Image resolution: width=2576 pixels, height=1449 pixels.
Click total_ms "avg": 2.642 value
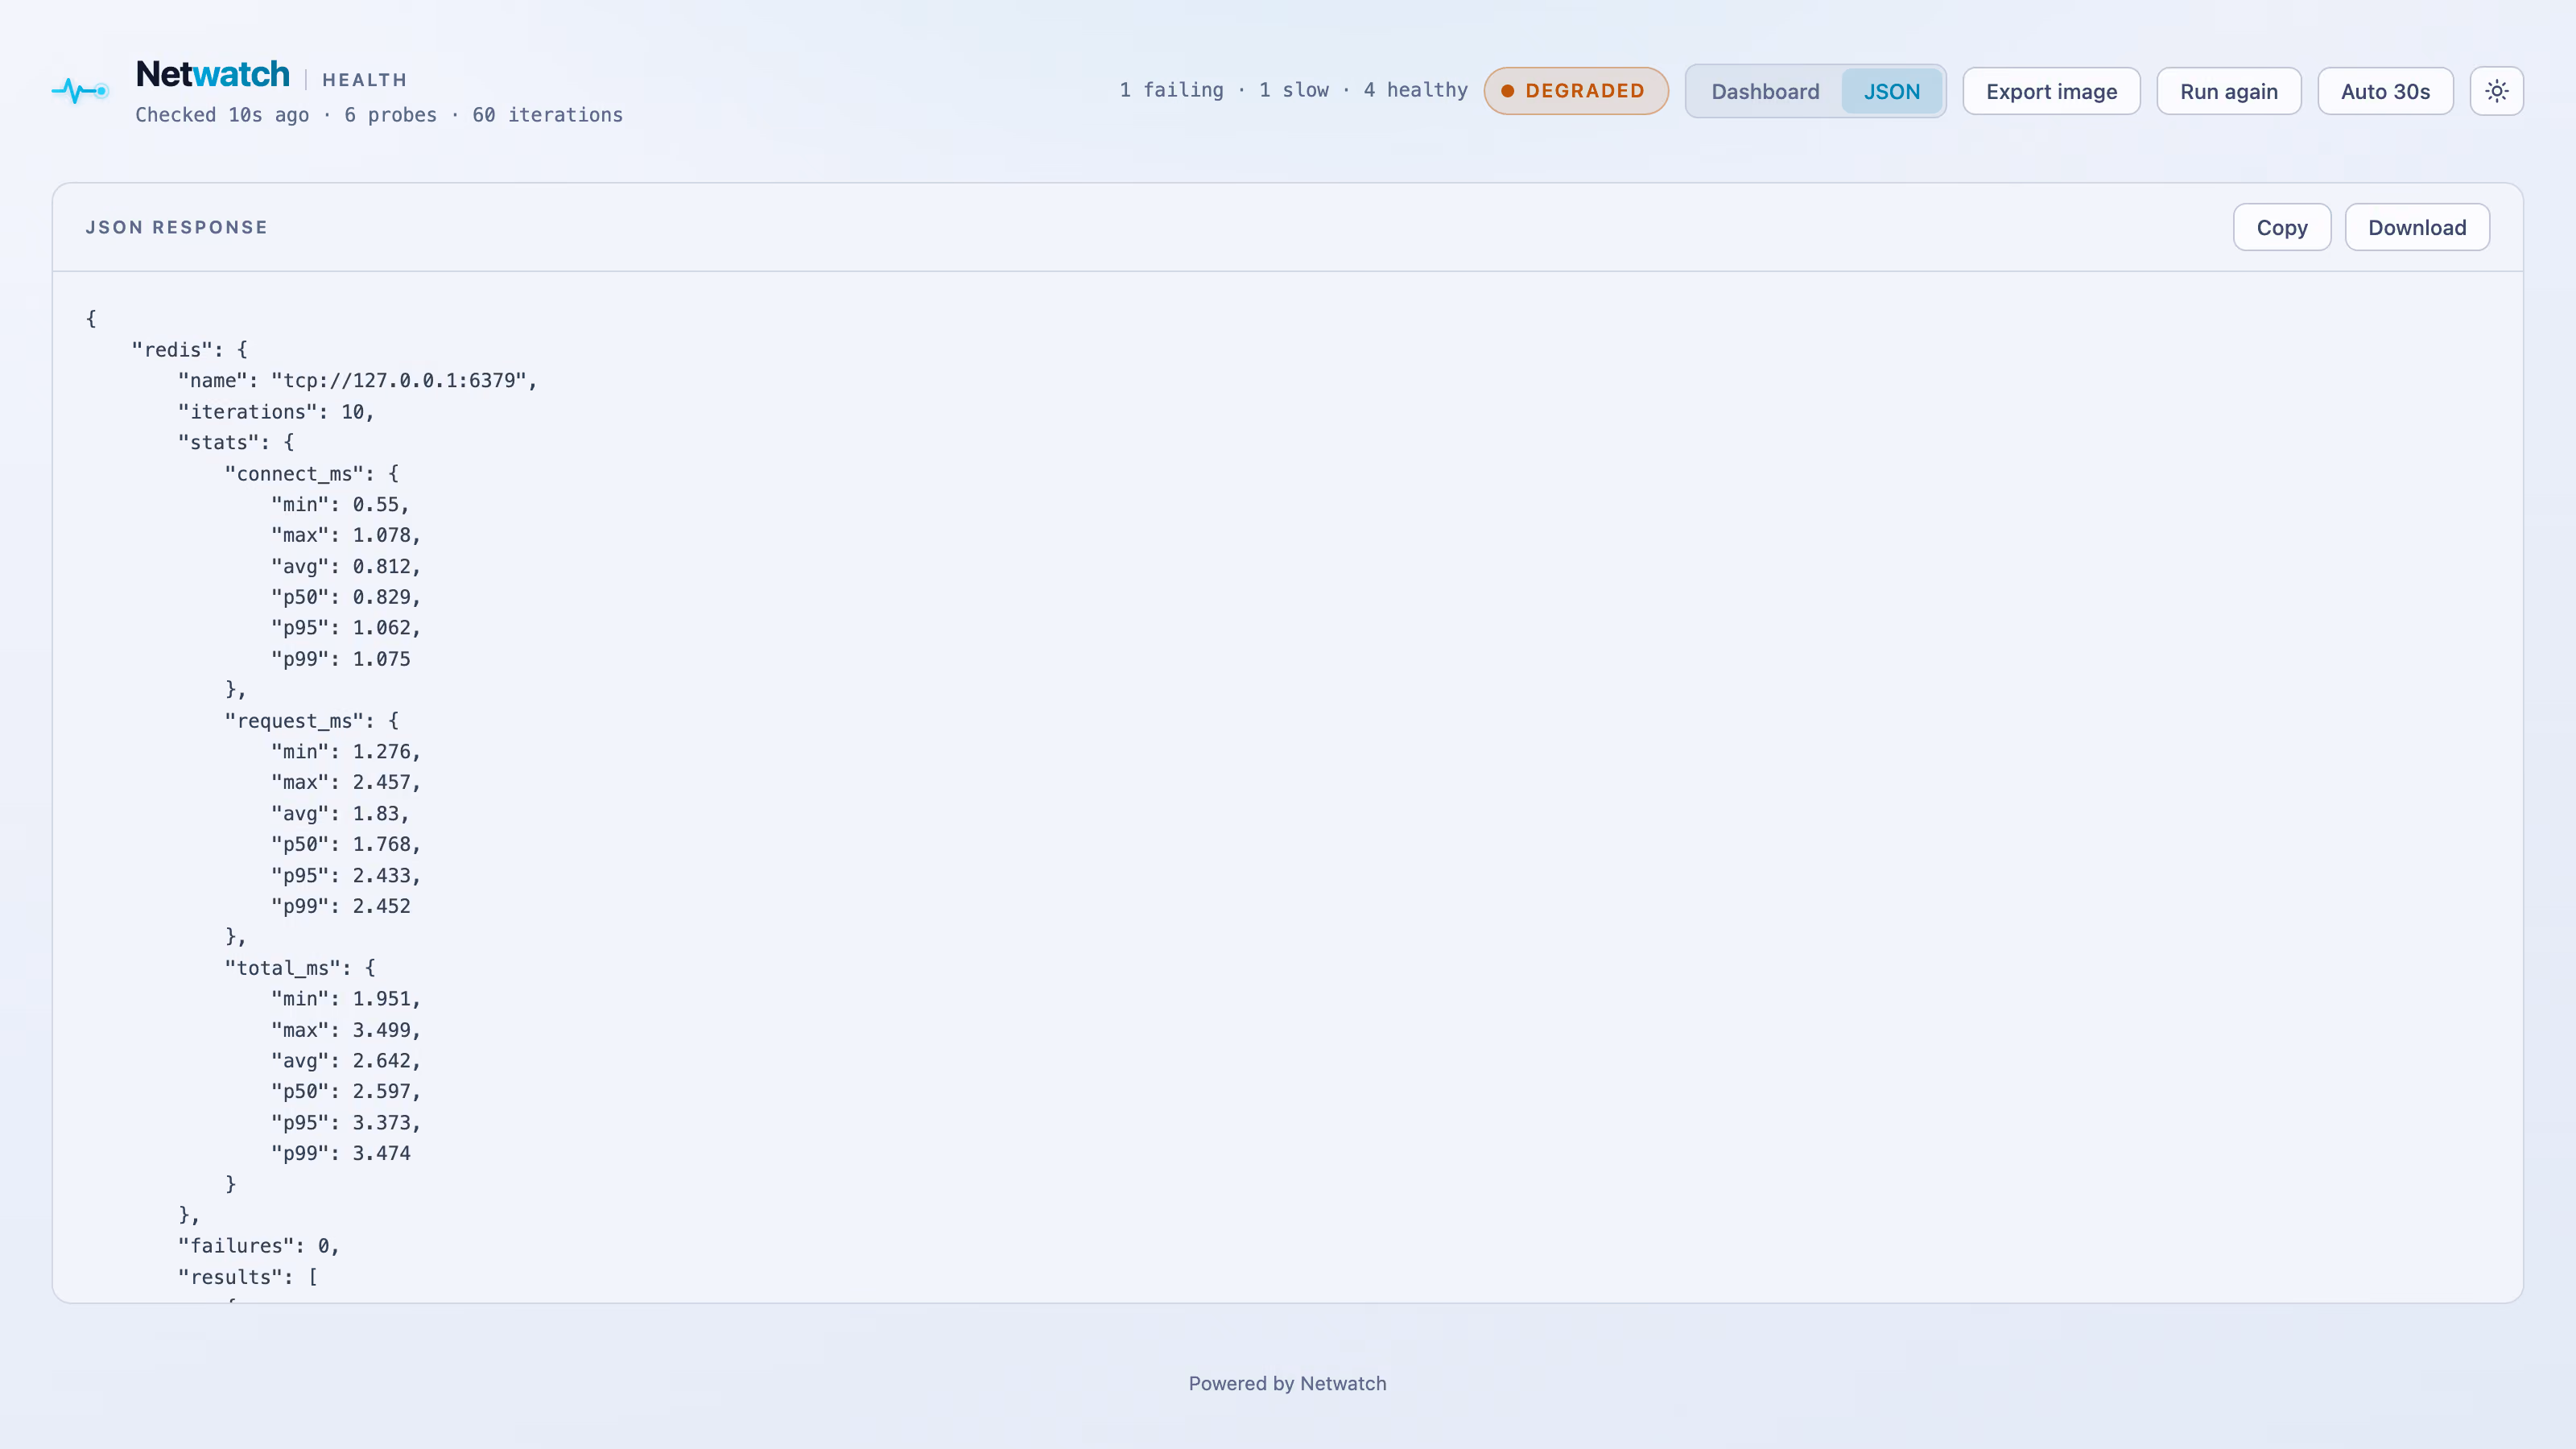tap(346, 1061)
